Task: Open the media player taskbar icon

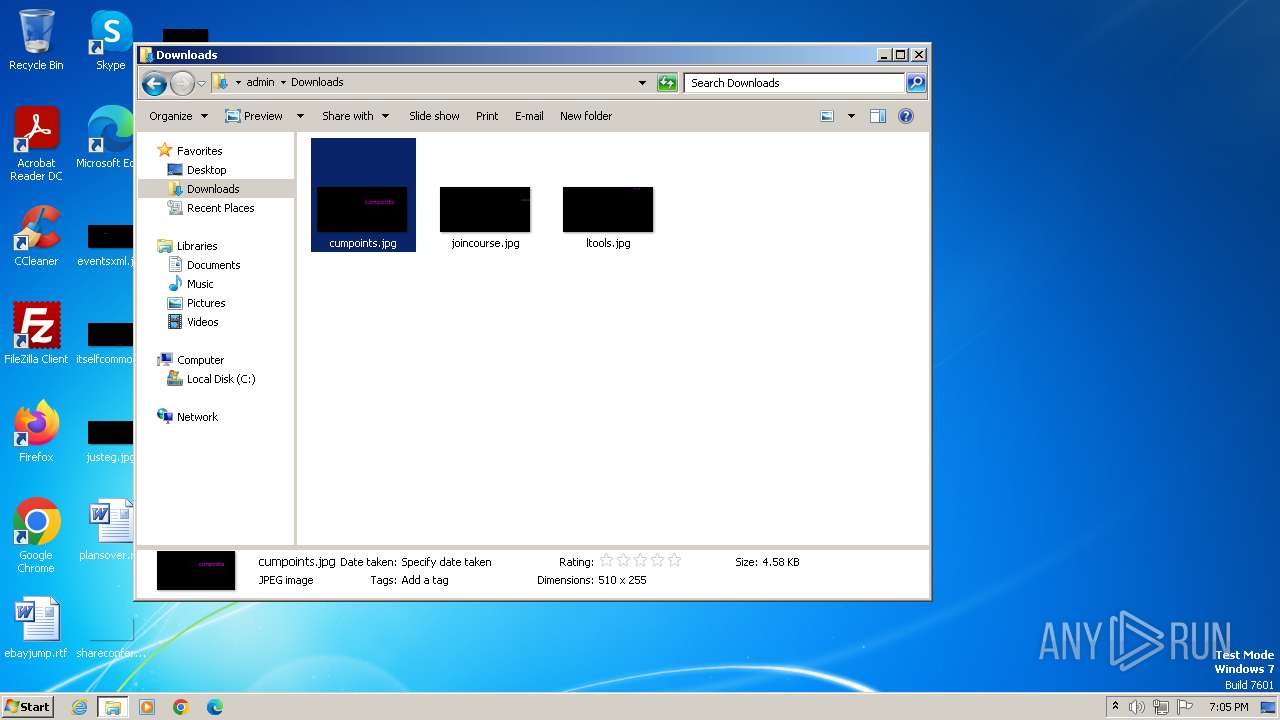Action: pyautogui.click(x=147, y=707)
